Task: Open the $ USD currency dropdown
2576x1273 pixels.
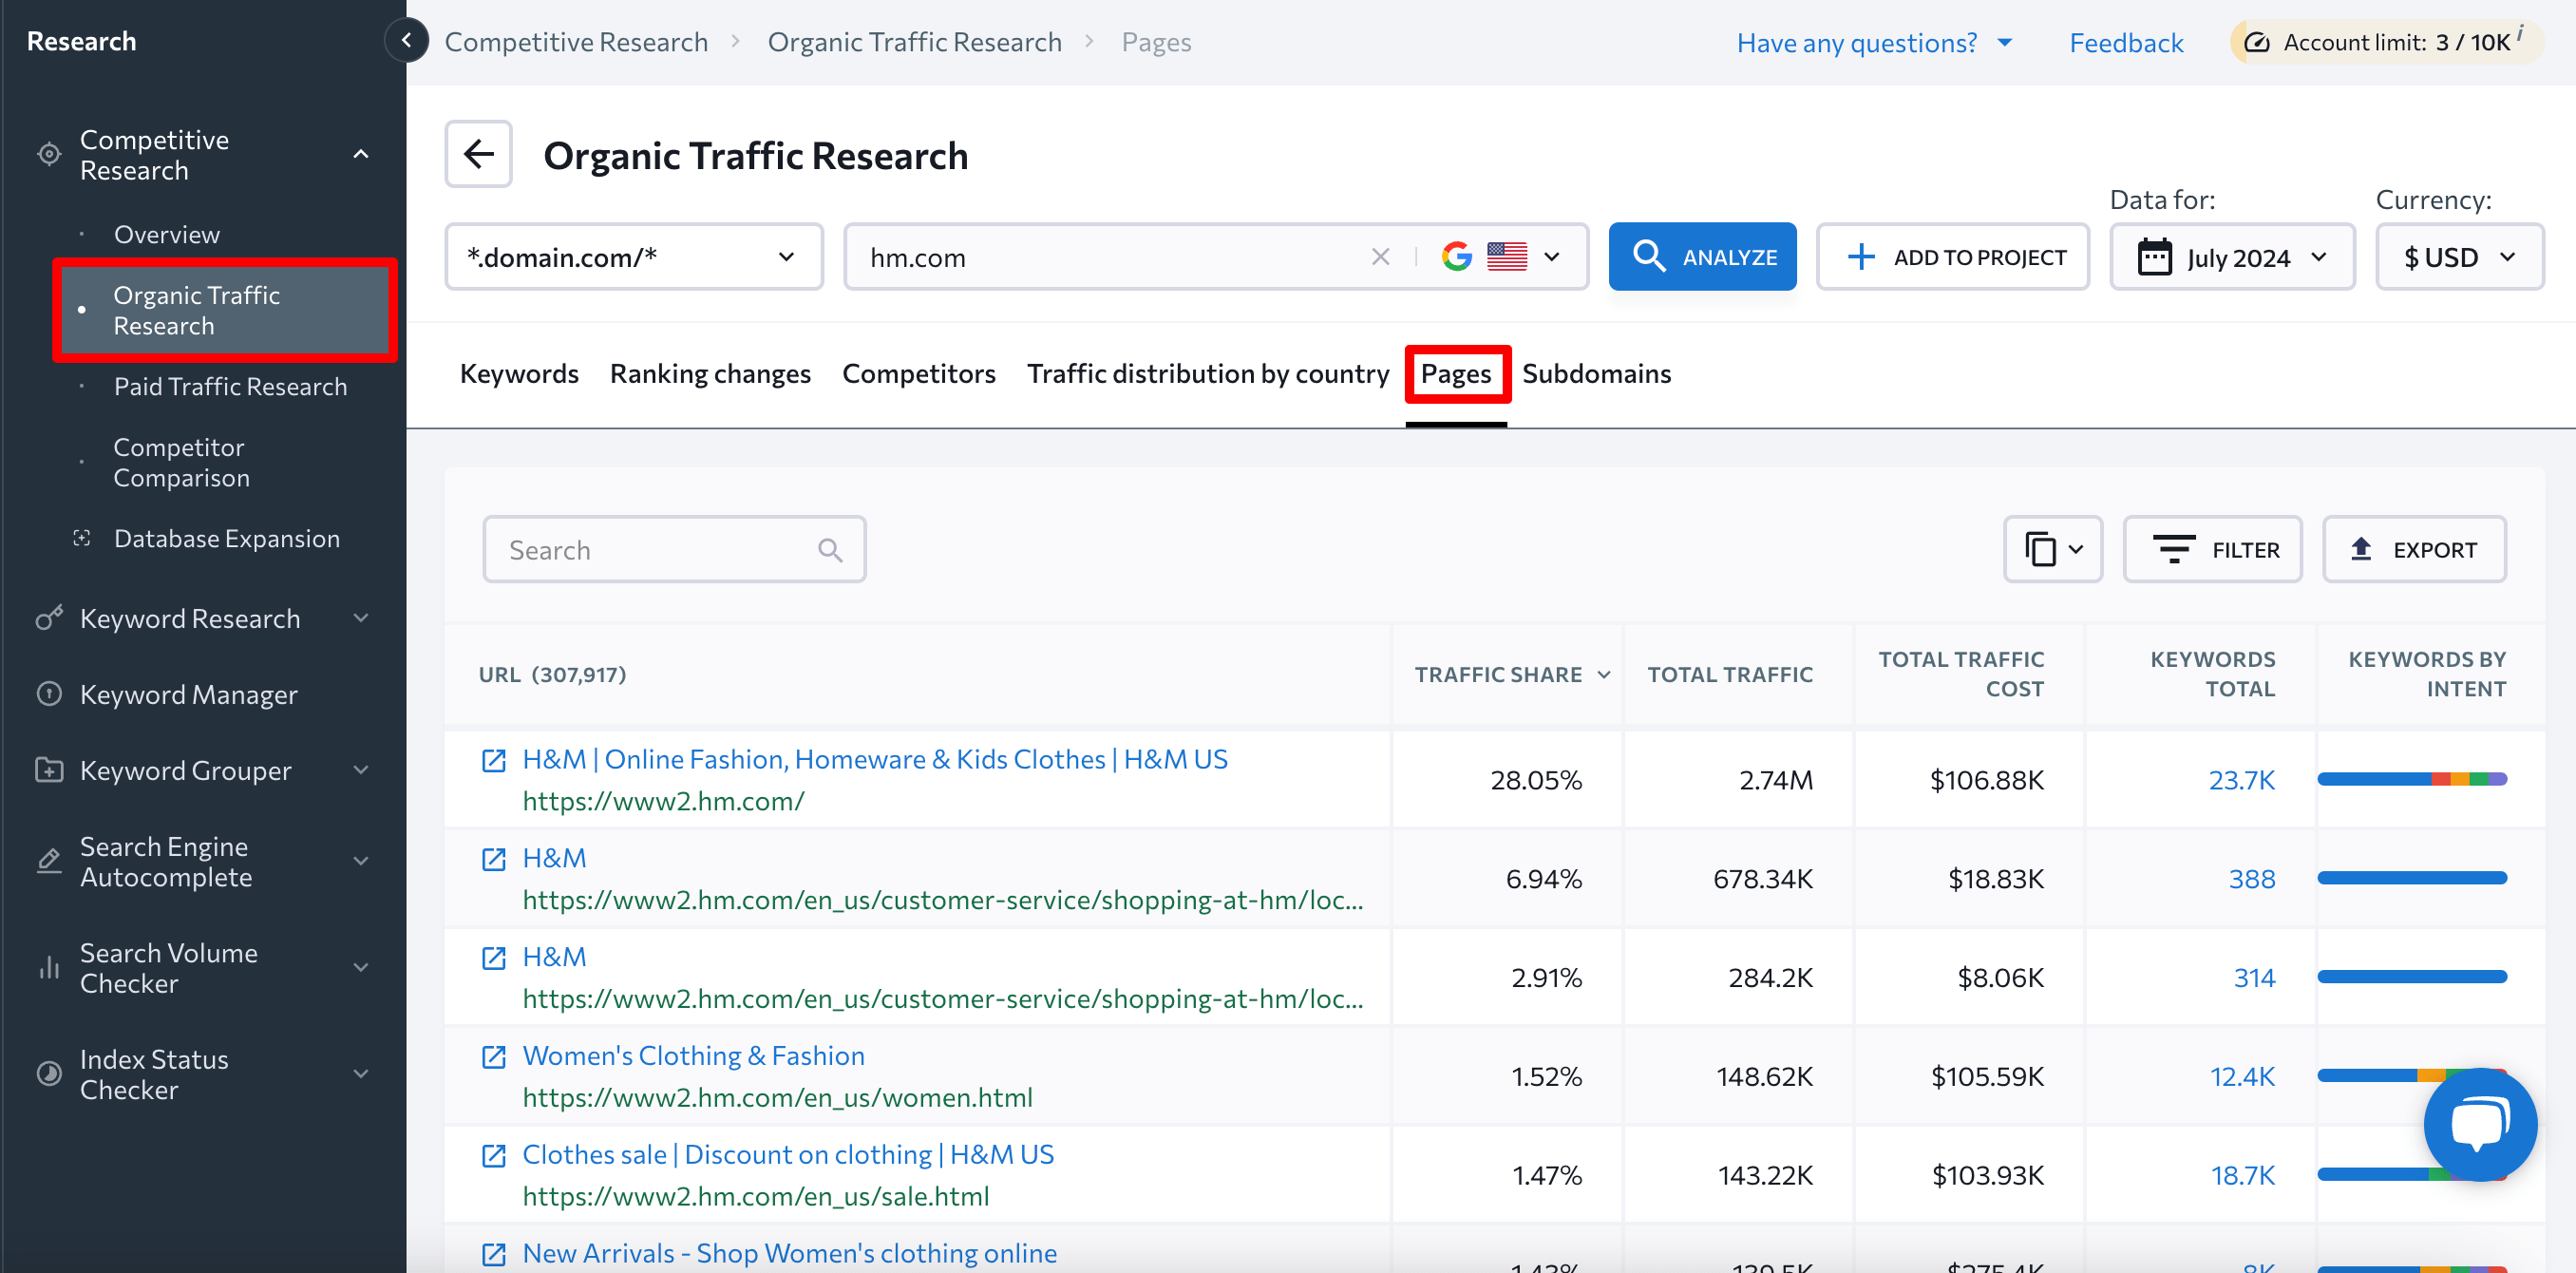Action: (2459, 257)
